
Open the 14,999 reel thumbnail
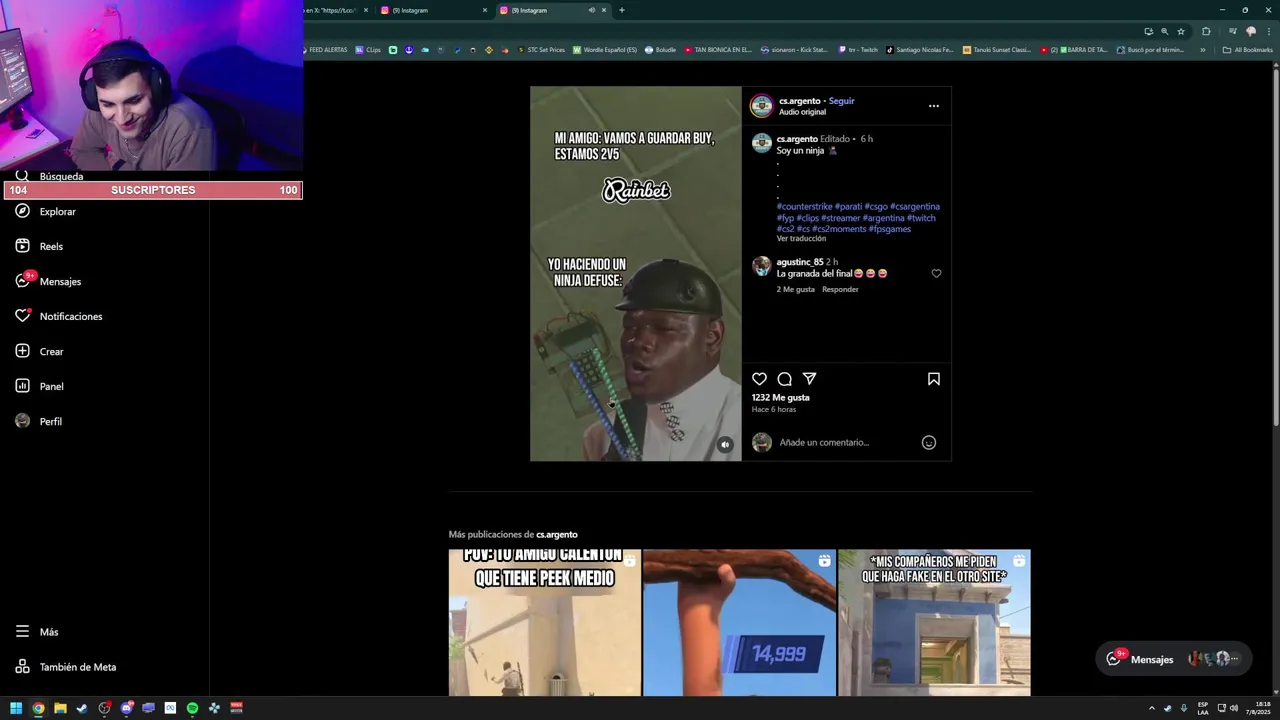(739, 622)
